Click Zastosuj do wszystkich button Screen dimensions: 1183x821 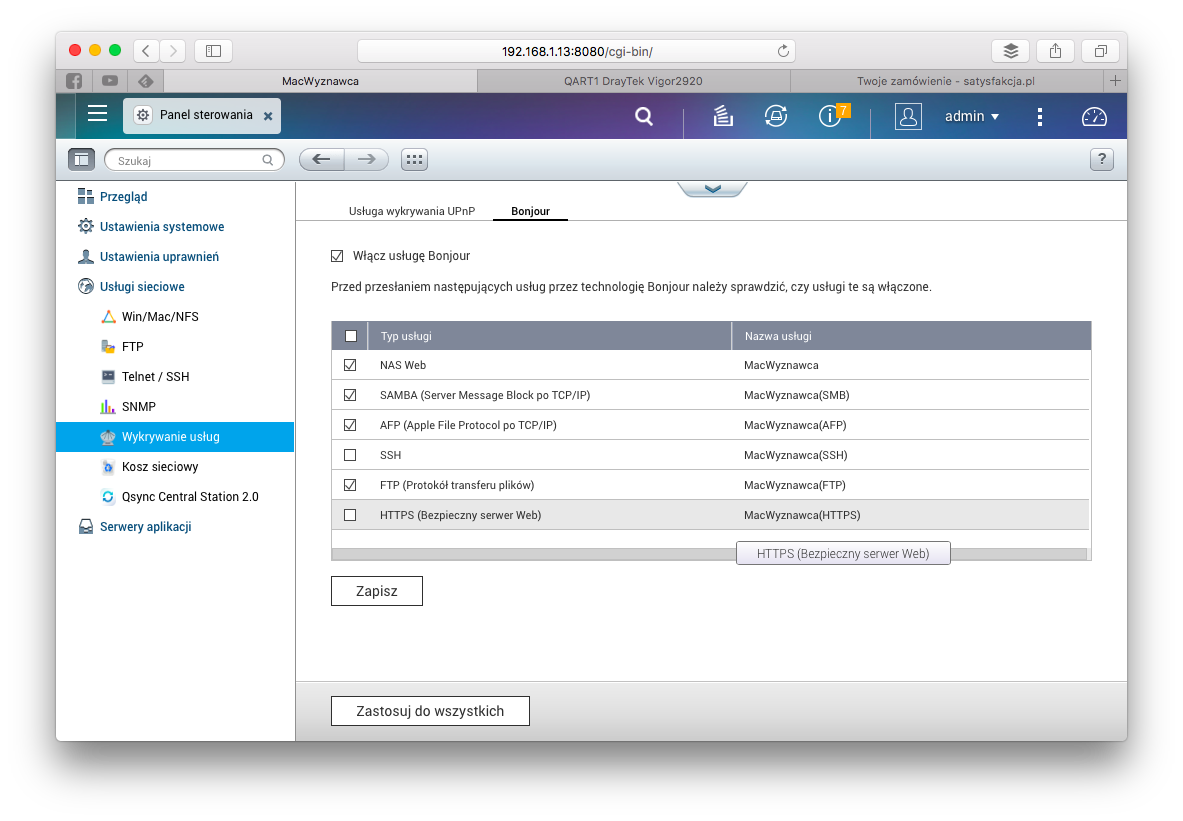[430, 711]
